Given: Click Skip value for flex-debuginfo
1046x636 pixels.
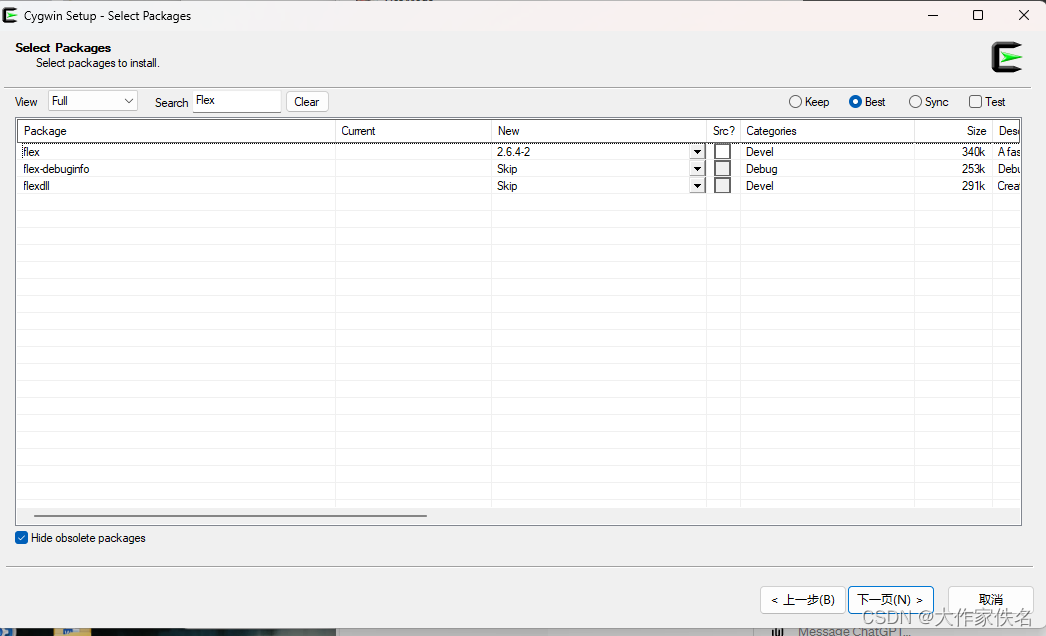Looking at the screenshot, I should pyautogui.click(x=507, y=169).
